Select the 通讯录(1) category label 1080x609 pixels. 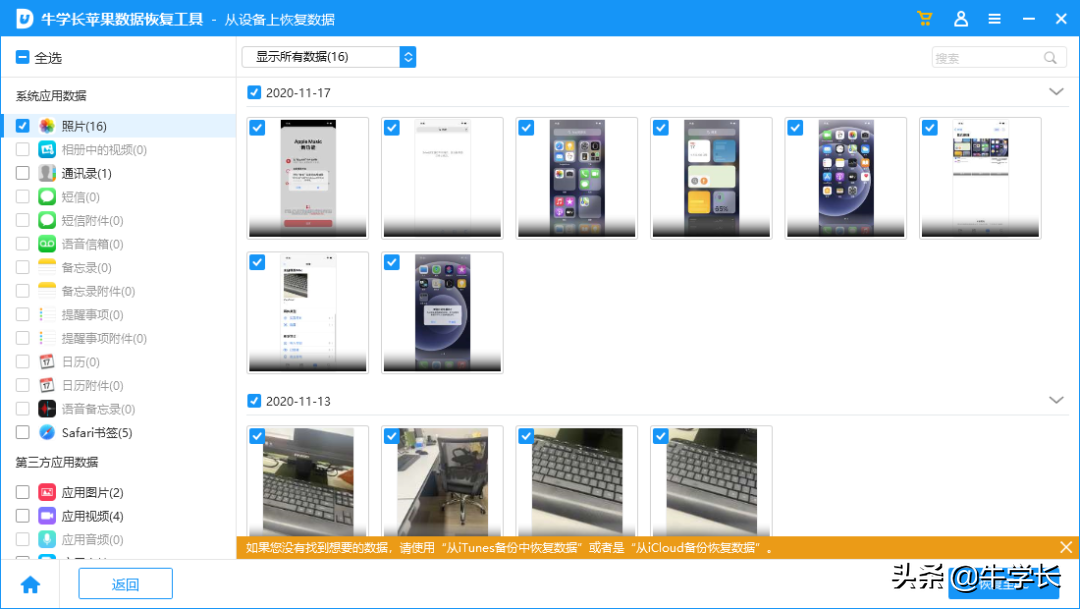tap(86, 174)
